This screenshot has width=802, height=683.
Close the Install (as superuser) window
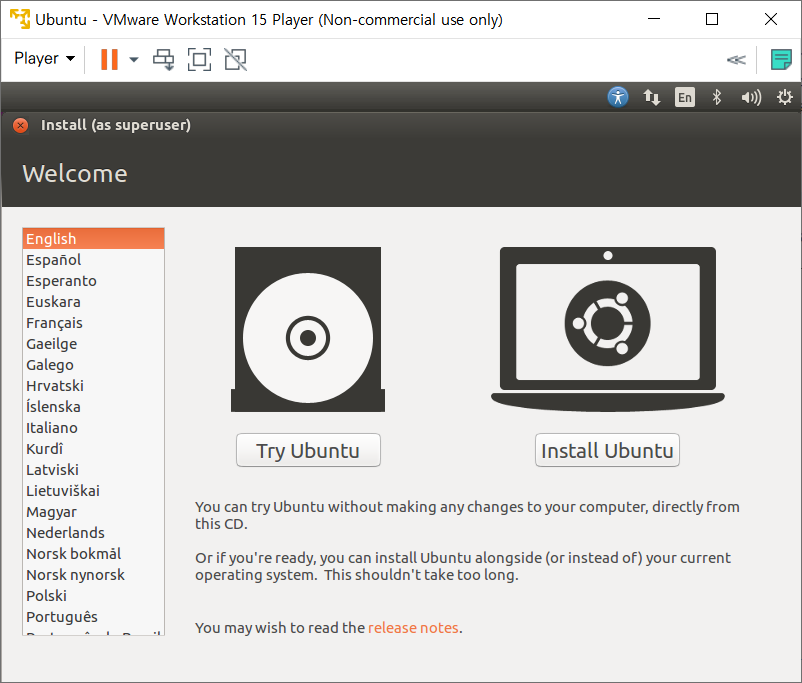pyautogui.click(x=20, y=125)
